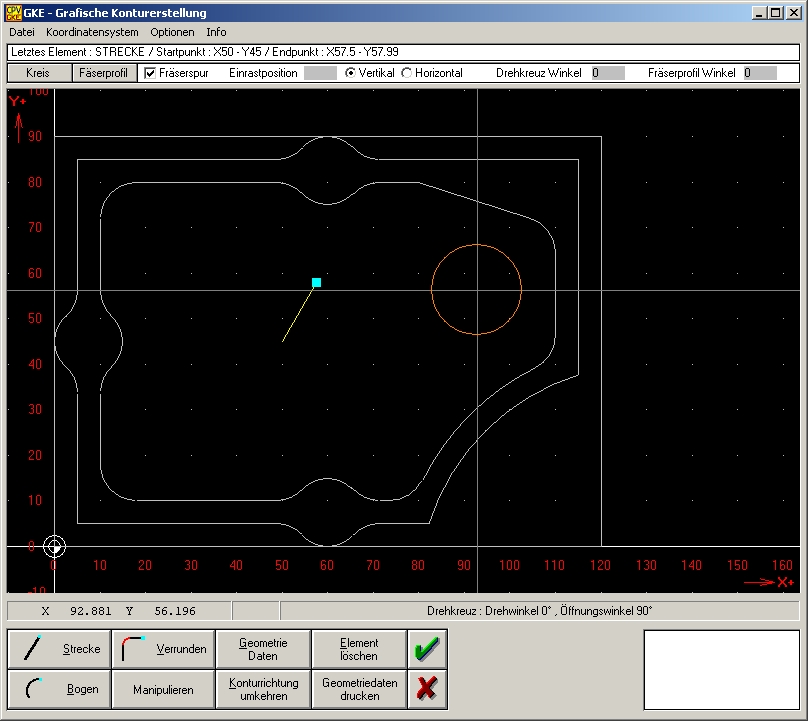Confirm with the green checkmark button
Image resolution: width=808 pixels, height=721 pixels.
pyautogui.click(x=427, y=649)
